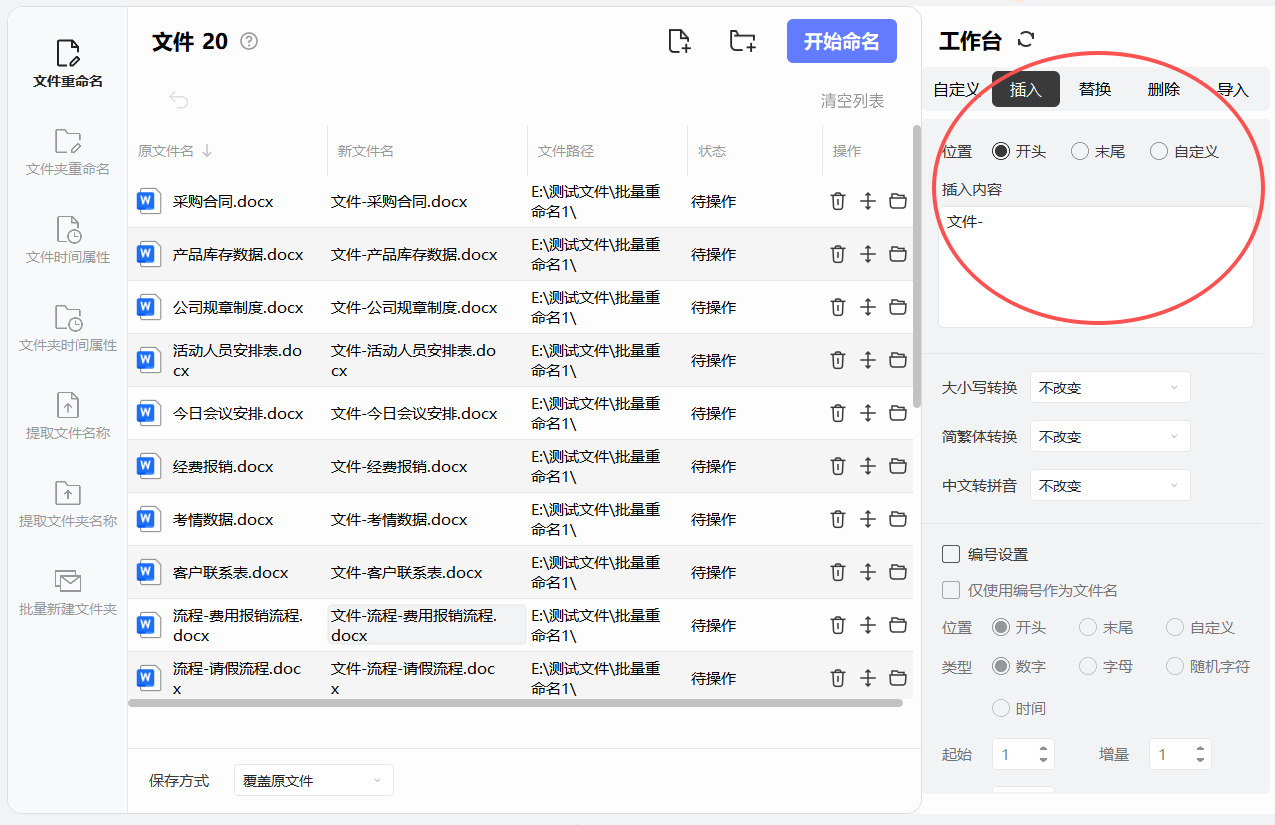Click the 开始命名 button
Image resolution: width=1275 pixels, height=825 pixels.
841,41
